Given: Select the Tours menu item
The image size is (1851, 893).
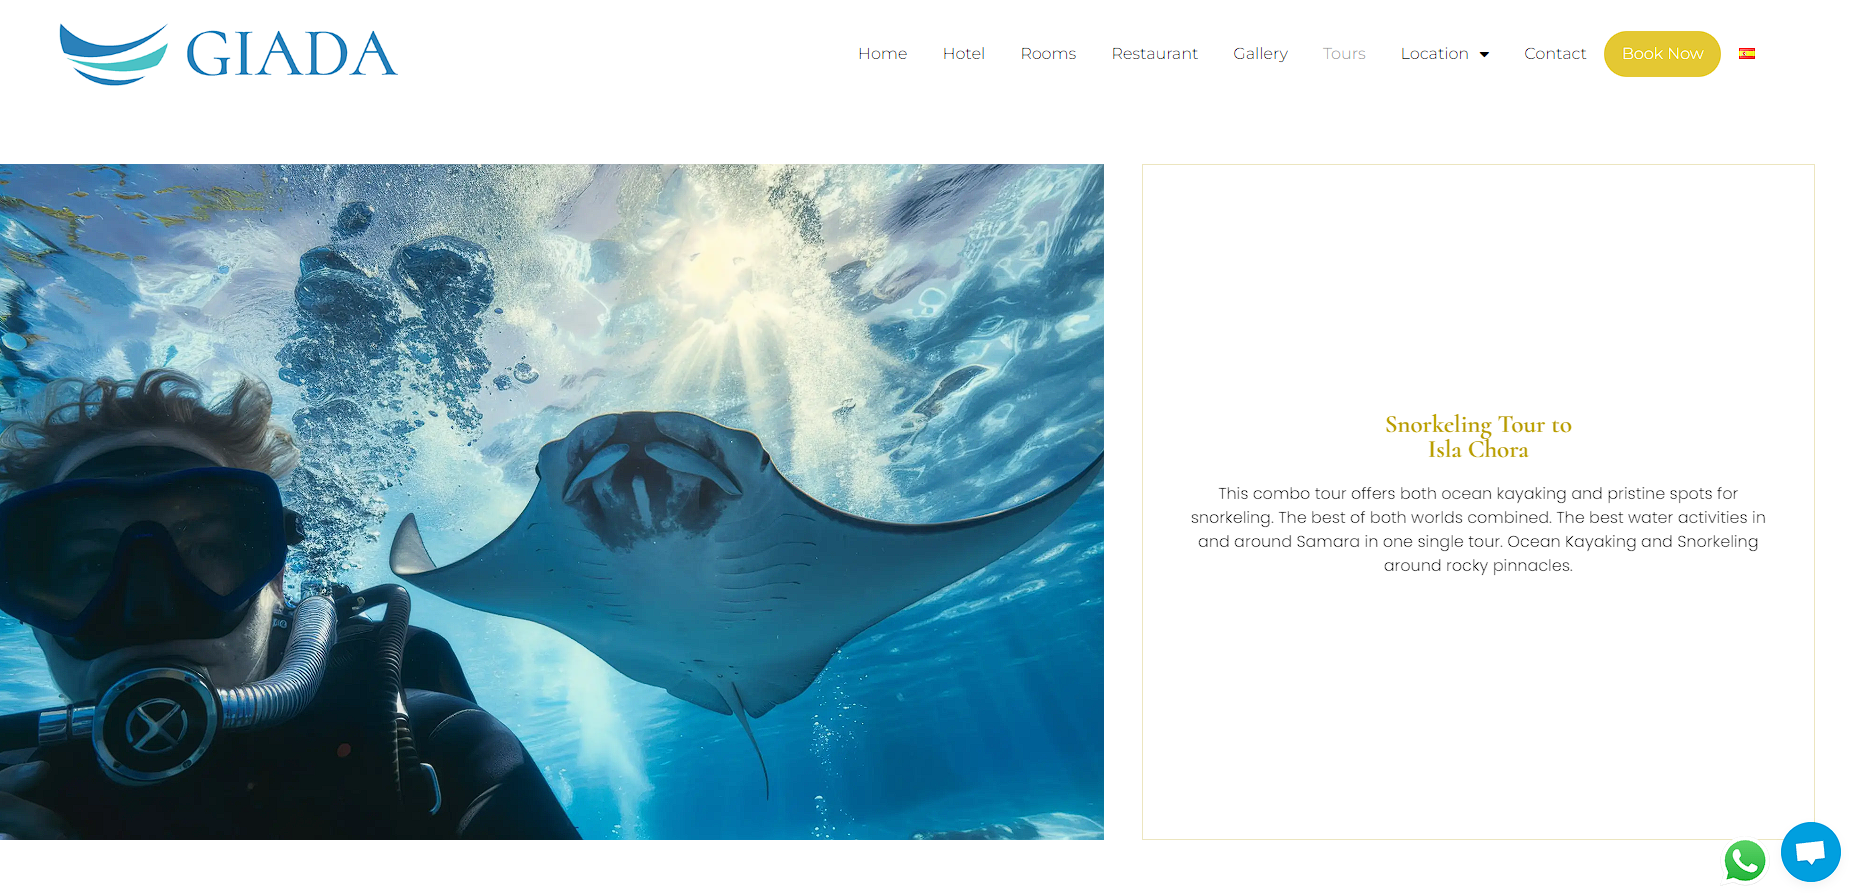Looking at the screenshot, I should [x=1344, y=54].
